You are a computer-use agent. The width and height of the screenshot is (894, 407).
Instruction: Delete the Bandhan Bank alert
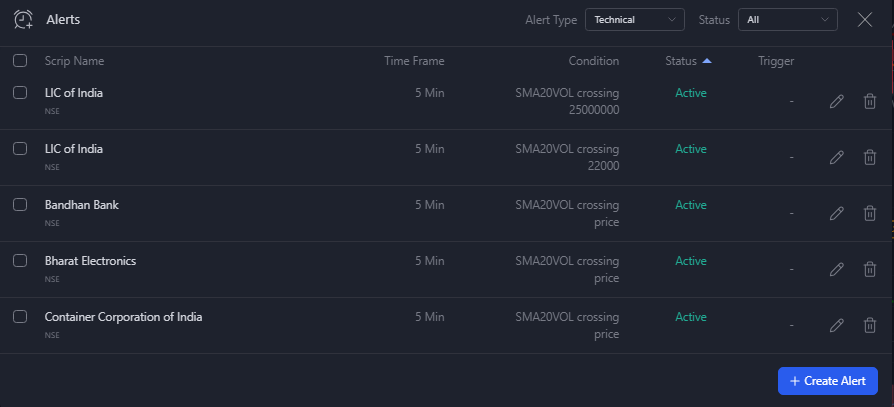click(869, 213)
